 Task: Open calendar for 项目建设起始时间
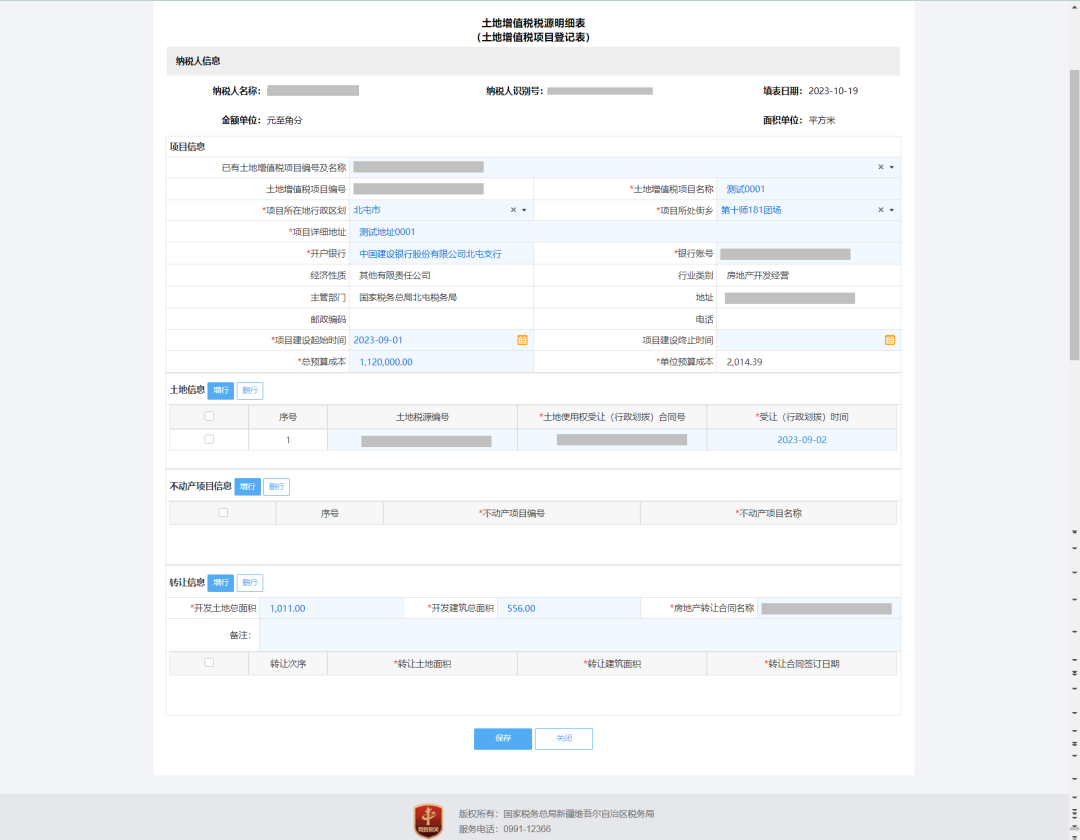tap(522, 340)
